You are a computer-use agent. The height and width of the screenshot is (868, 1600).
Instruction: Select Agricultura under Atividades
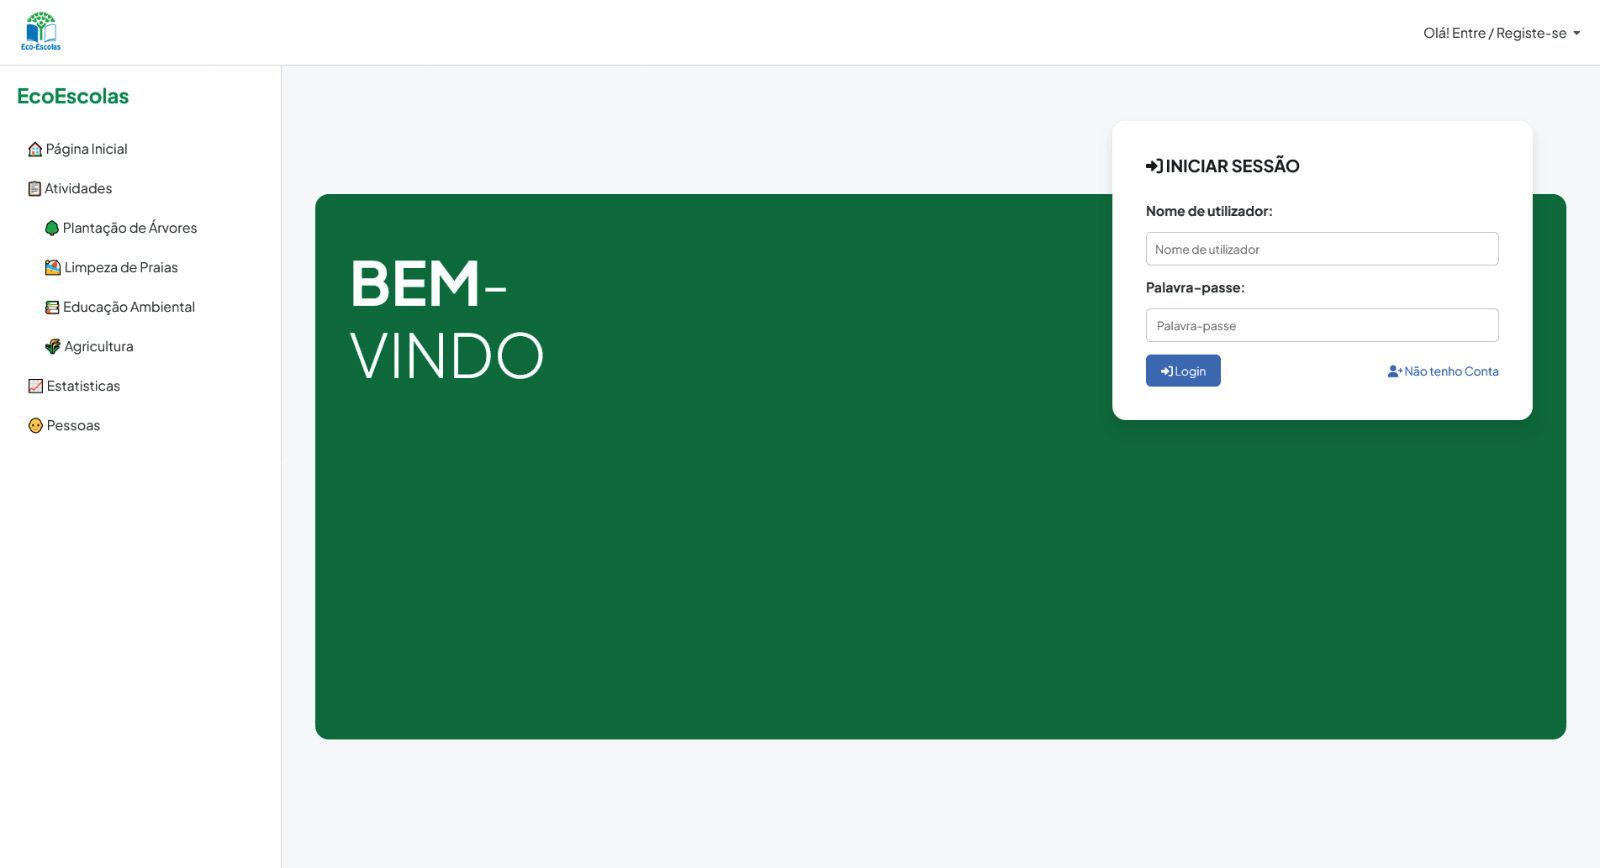(98, 347)
